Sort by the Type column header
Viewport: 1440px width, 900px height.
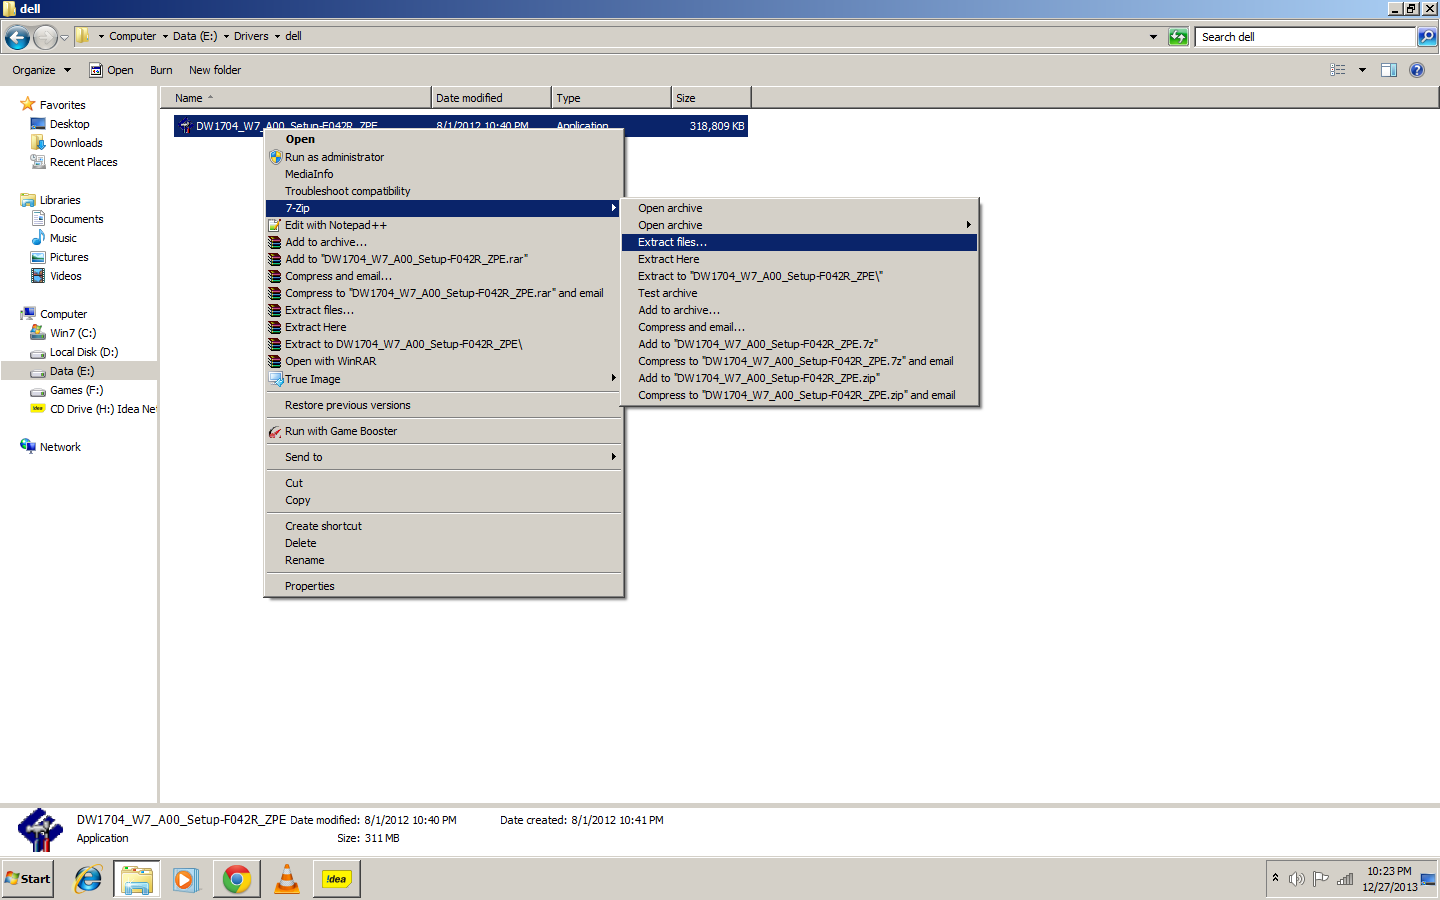tap(611, 98)
